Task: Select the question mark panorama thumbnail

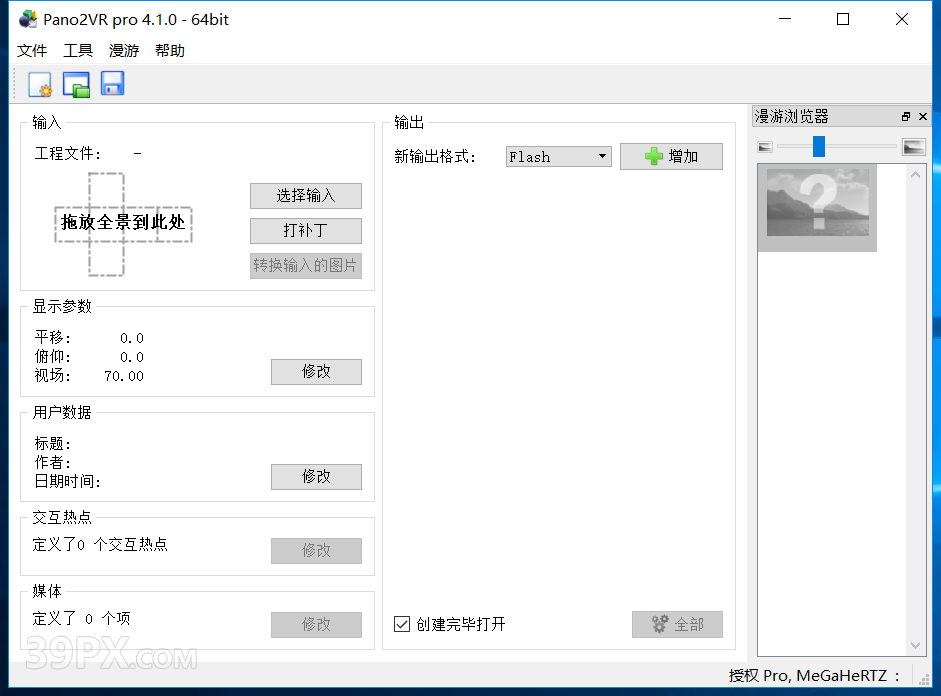Action: 817,208
